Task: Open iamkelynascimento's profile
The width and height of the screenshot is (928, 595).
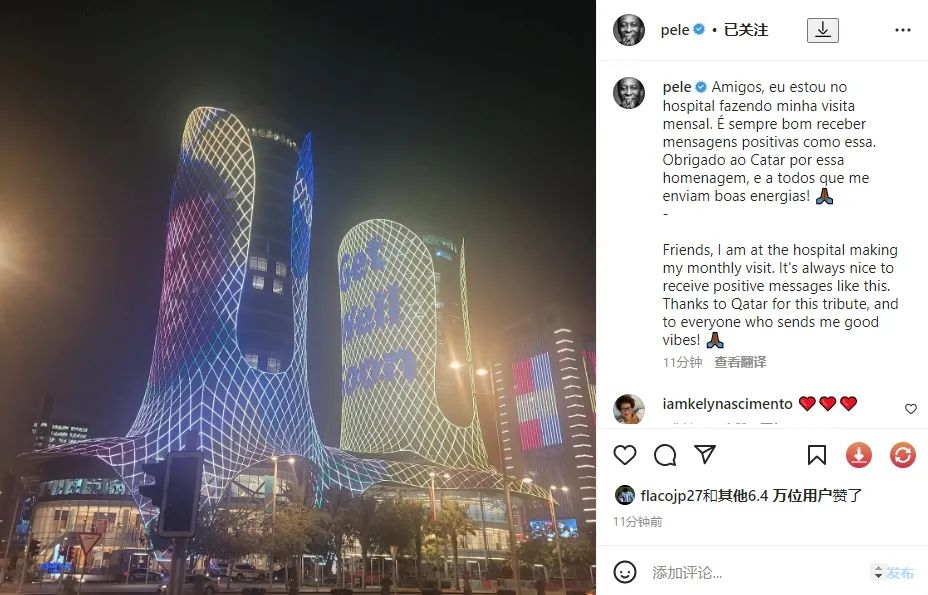Action: pyautogui.click(x=727, y=404)
